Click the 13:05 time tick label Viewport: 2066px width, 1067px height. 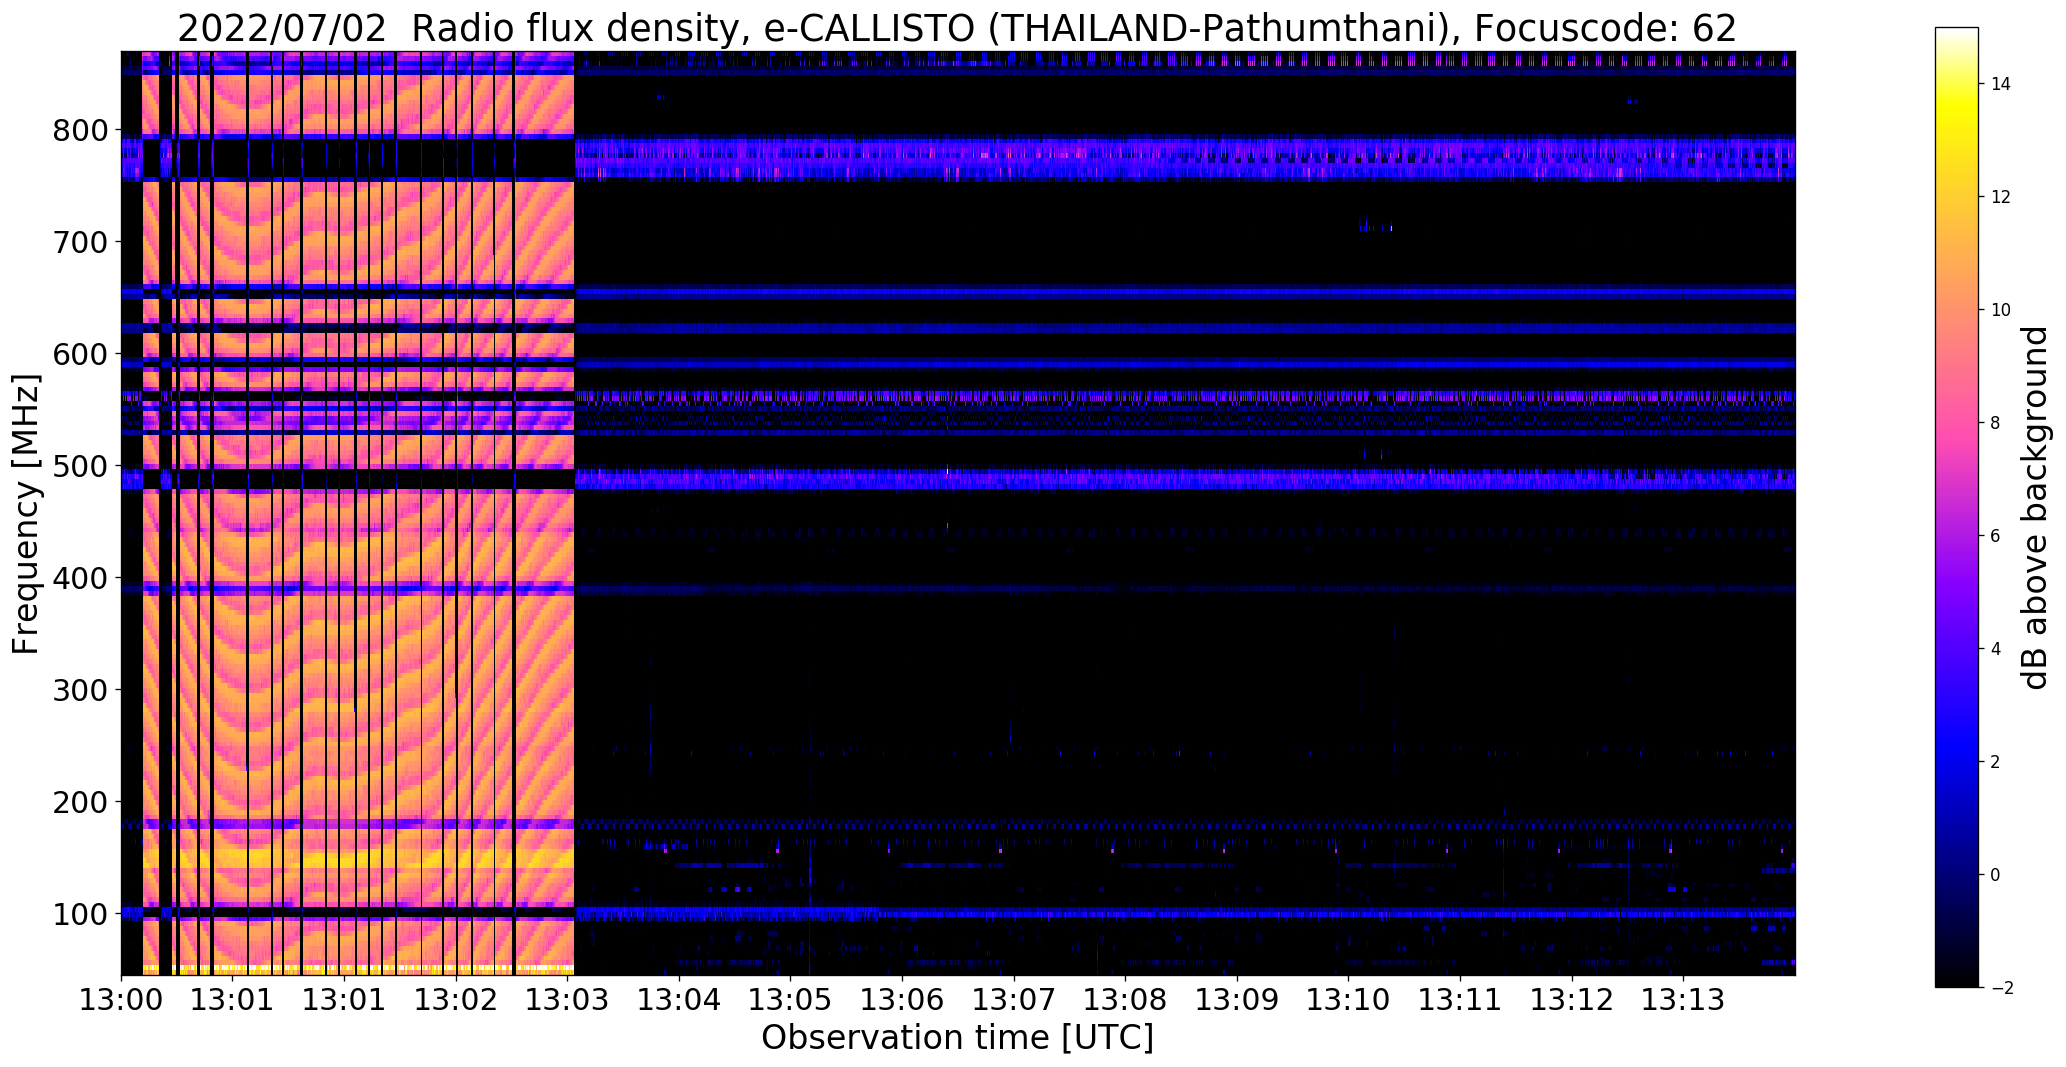[x=790, y=998]
